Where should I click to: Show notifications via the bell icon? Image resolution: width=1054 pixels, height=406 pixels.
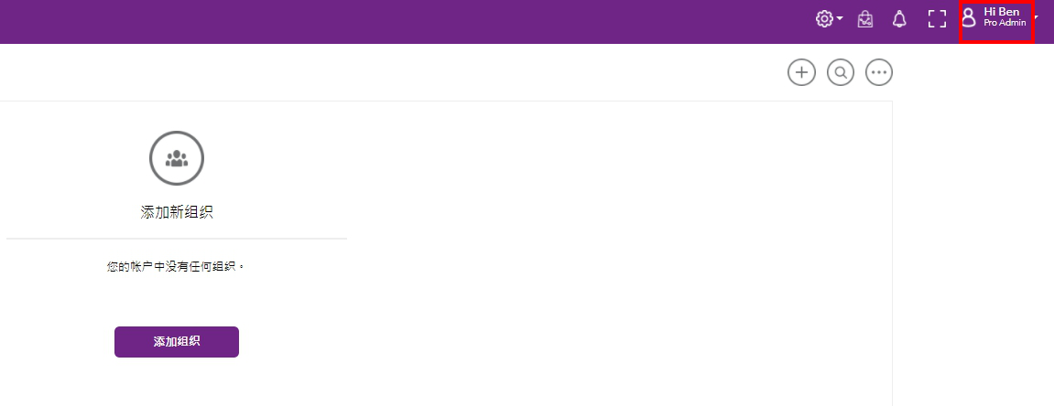click(x=899, y=19)
